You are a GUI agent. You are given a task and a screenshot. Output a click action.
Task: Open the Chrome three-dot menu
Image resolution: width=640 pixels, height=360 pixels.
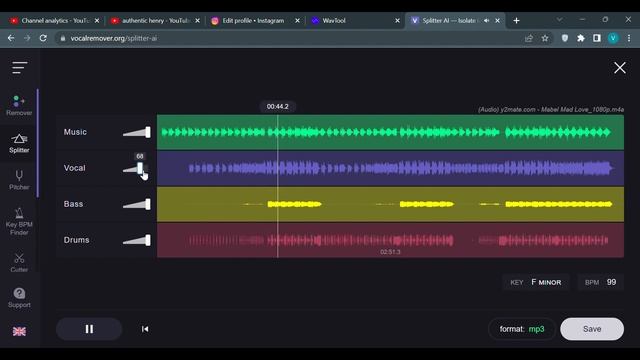click(629, 38)
